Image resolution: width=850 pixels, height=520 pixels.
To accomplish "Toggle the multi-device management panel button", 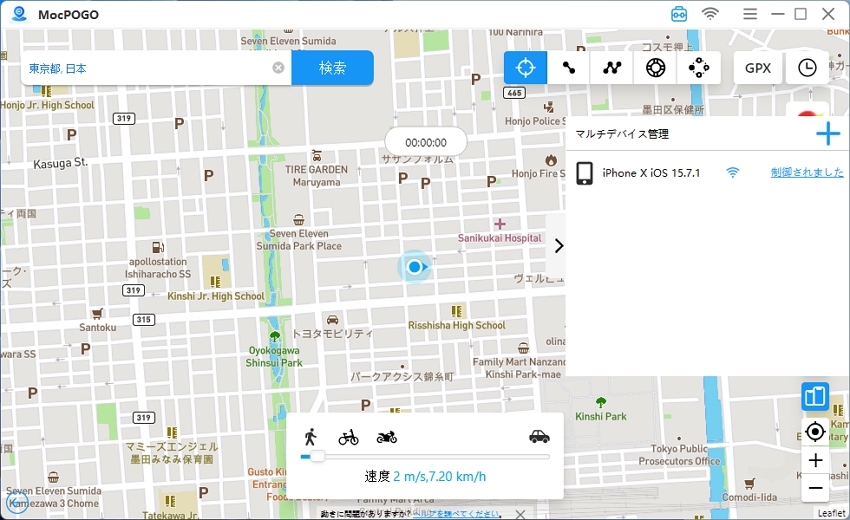I will tap(815, 396).
